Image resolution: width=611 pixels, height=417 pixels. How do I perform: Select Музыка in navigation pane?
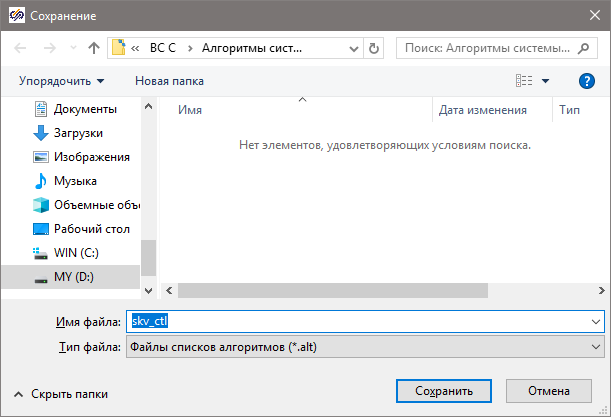(74, 181)
